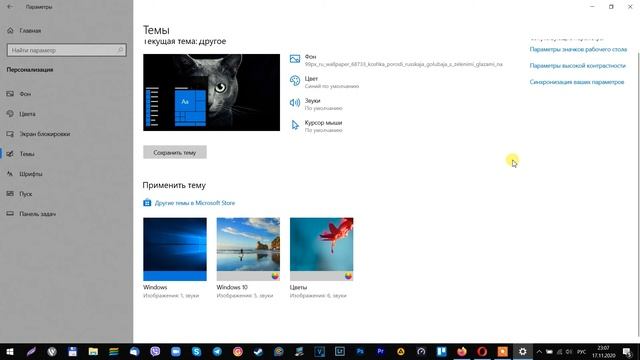Open Zoom from the taskbar
The height and width of the screenshot is (360, 640).
point(176,351)
